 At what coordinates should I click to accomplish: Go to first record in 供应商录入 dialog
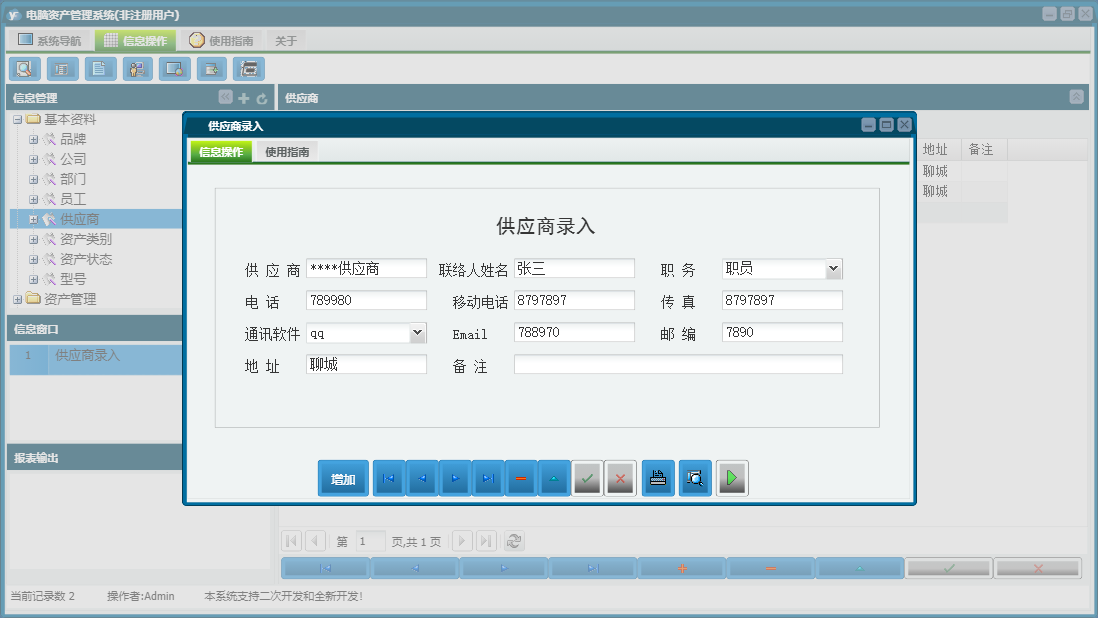click(x=389, y=479)
